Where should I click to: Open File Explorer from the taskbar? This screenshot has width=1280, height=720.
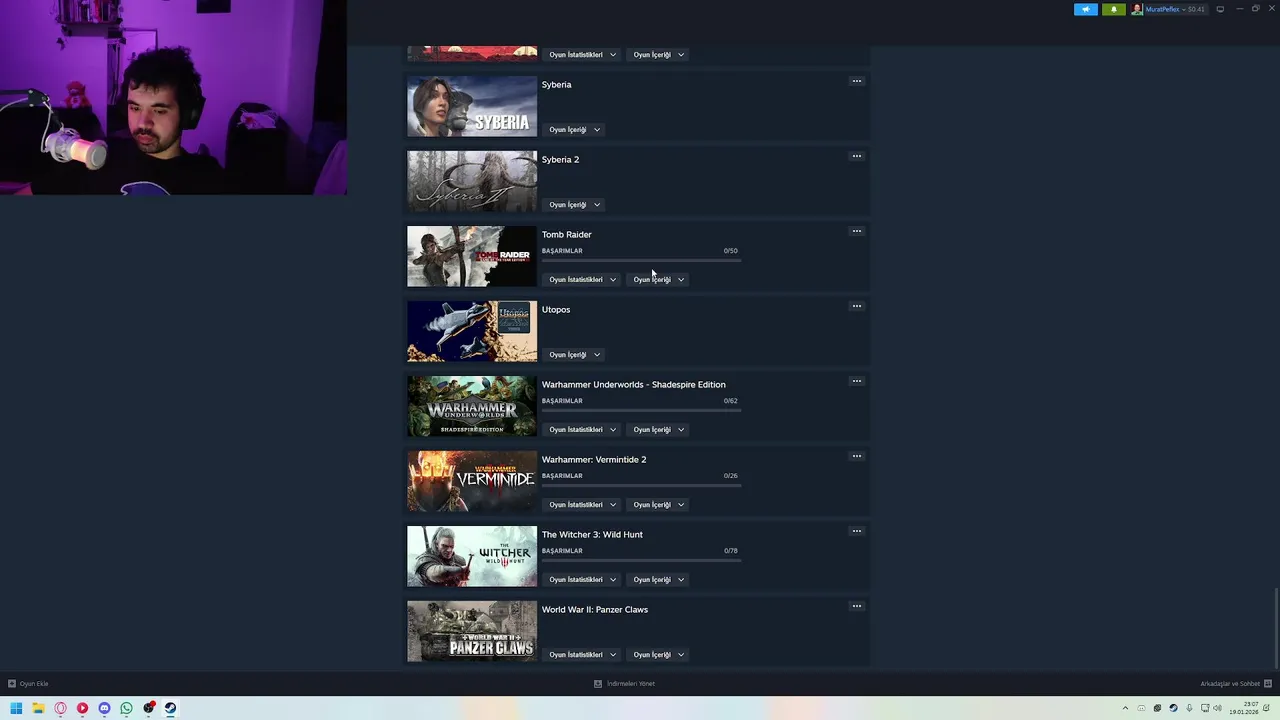pos(38,708)
